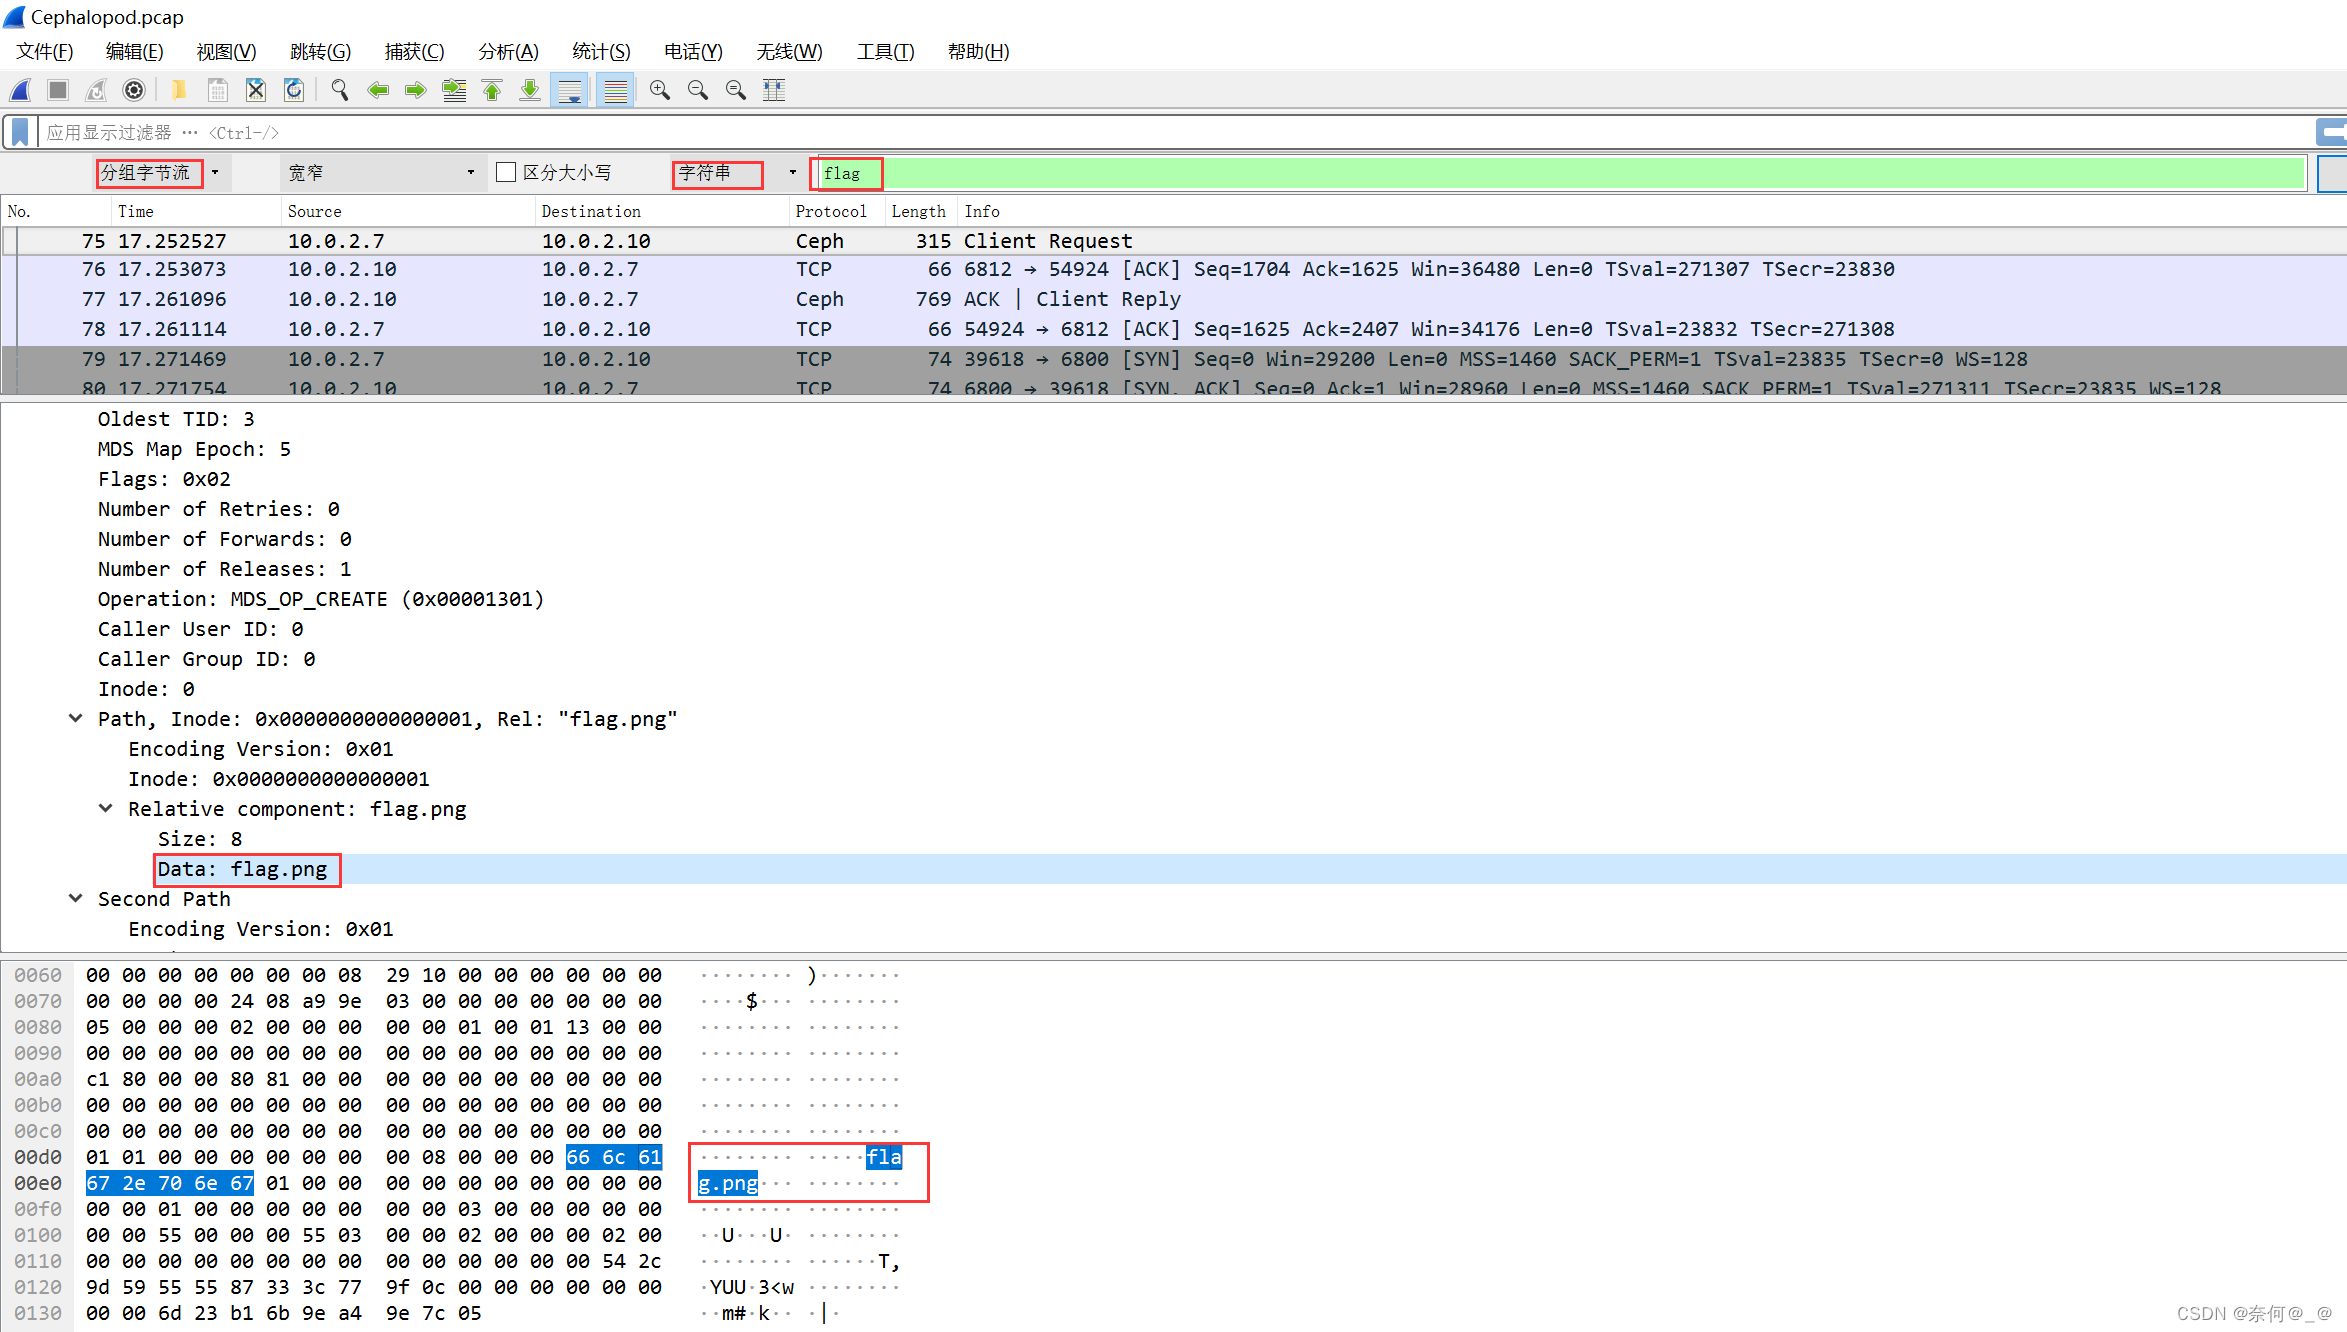Open the 无线(W) menu

point(789,51)
